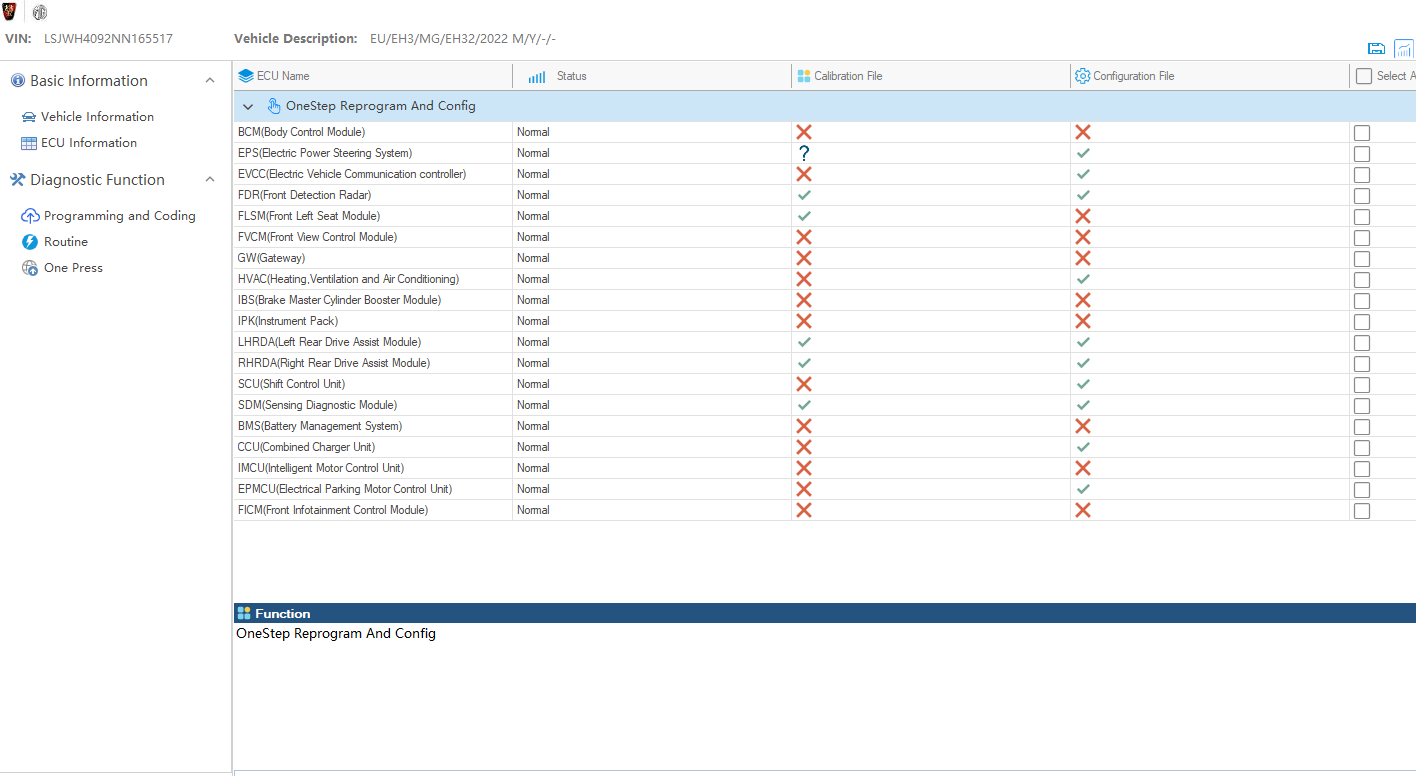The image size is (1416, 776).
Task: Click the MG brand logo icon
Action: [40, 12]
